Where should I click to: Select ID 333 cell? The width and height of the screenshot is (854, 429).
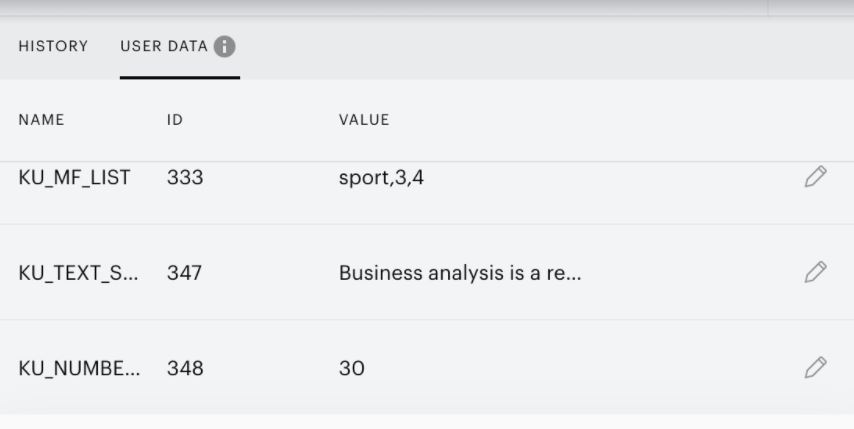(185, 177)
